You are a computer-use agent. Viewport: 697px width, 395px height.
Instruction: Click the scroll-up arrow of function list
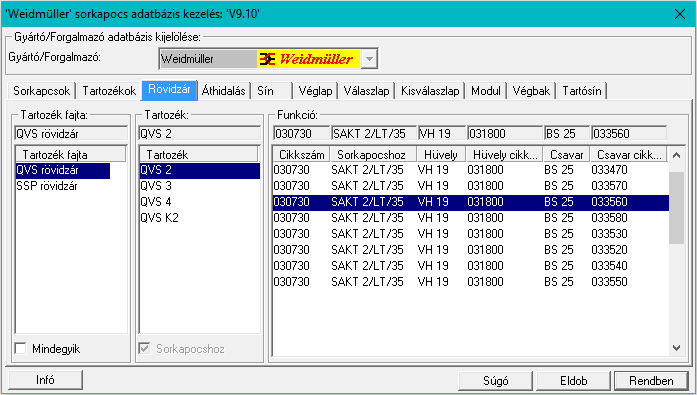point(677,155)
